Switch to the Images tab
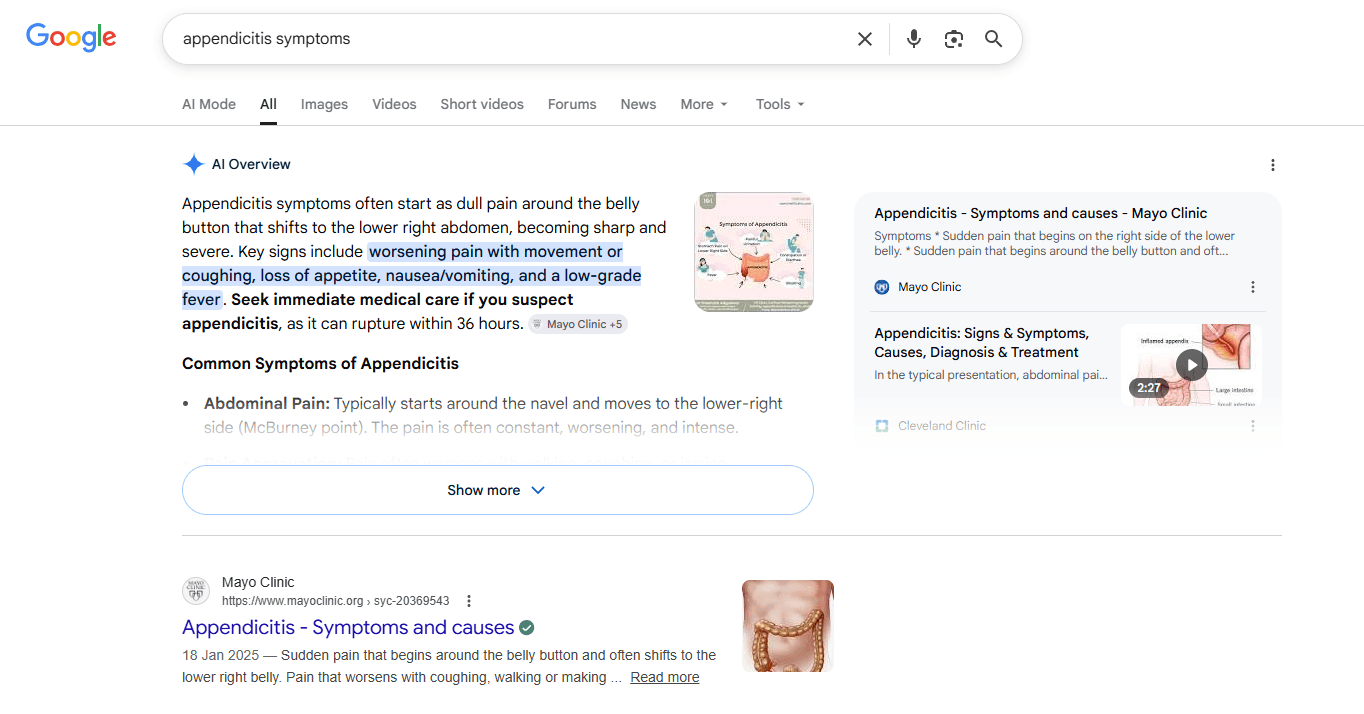The height and width of the screenshot is (714, 1364). (324, 104)
